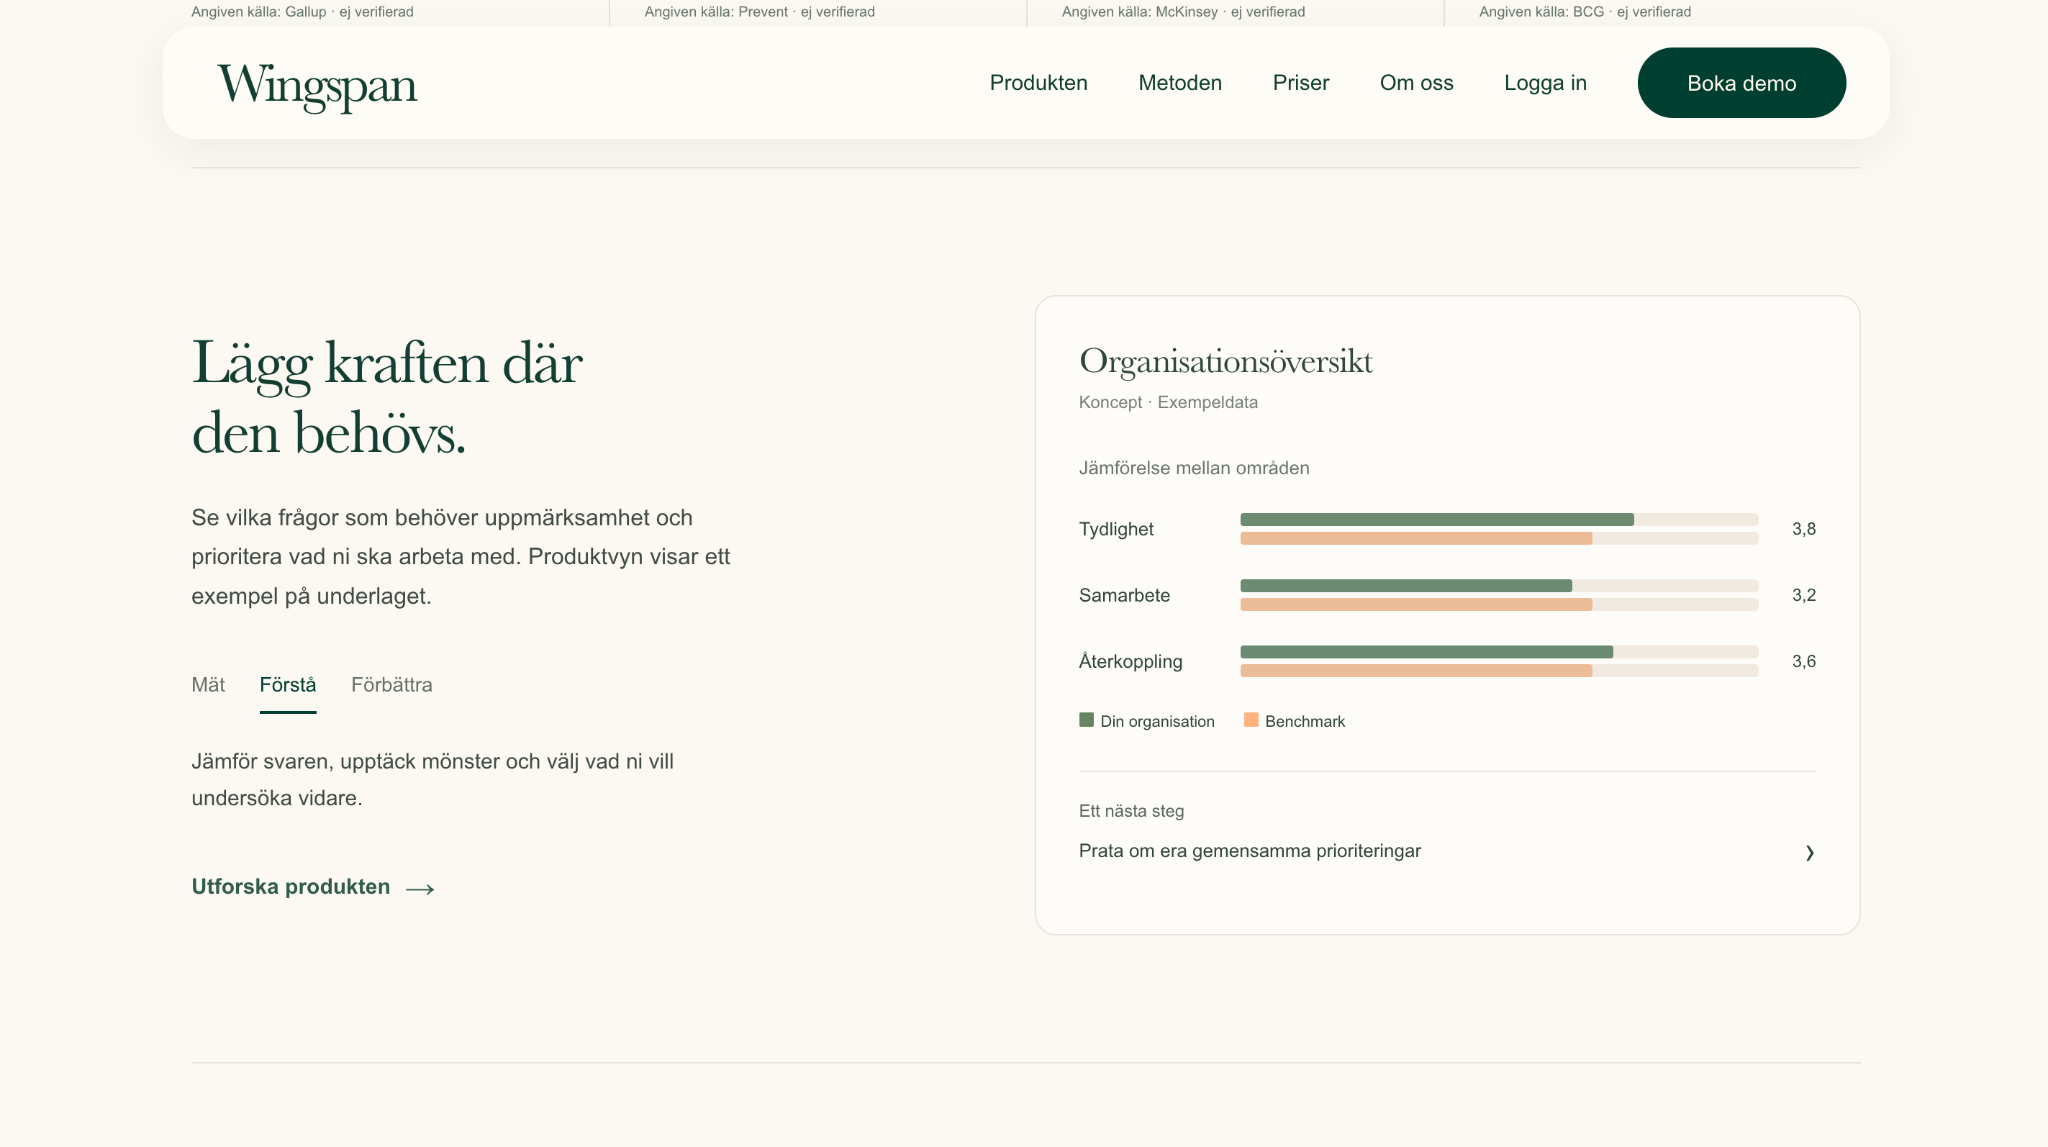This screenshot has height=1147, width=2048.
Task: Switch to the Förbättra tab
Action: tap(392, 685)
